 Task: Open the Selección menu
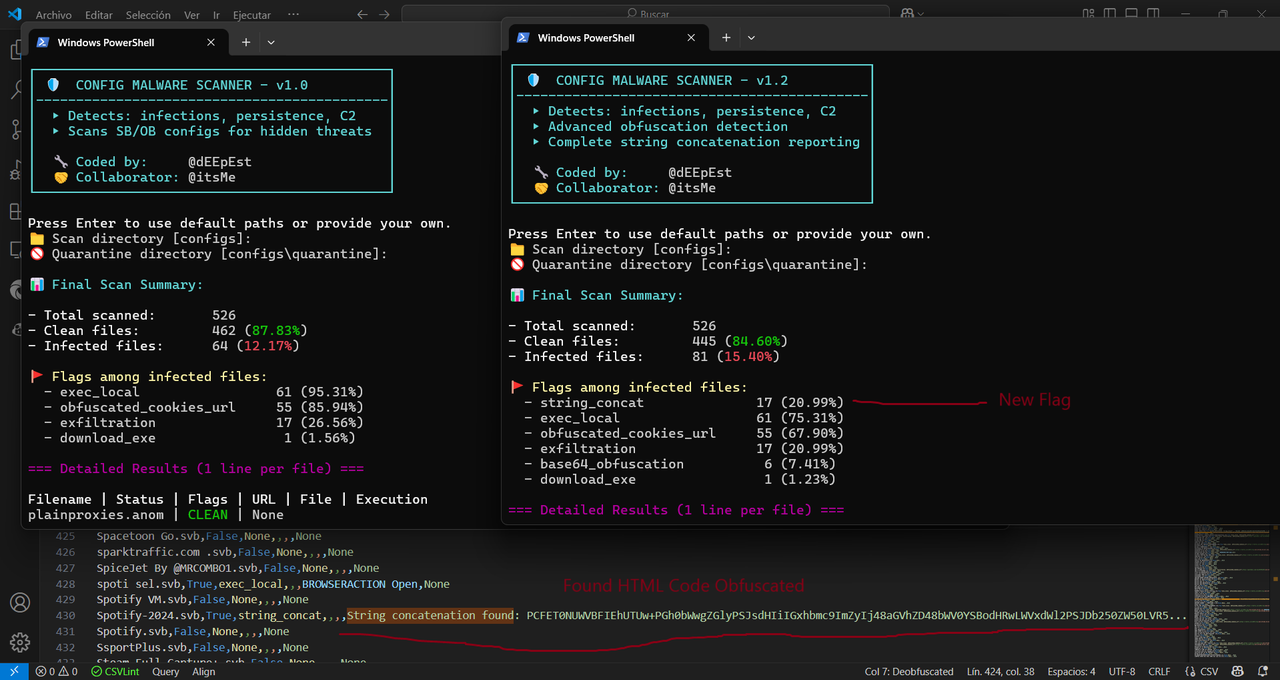148,15
